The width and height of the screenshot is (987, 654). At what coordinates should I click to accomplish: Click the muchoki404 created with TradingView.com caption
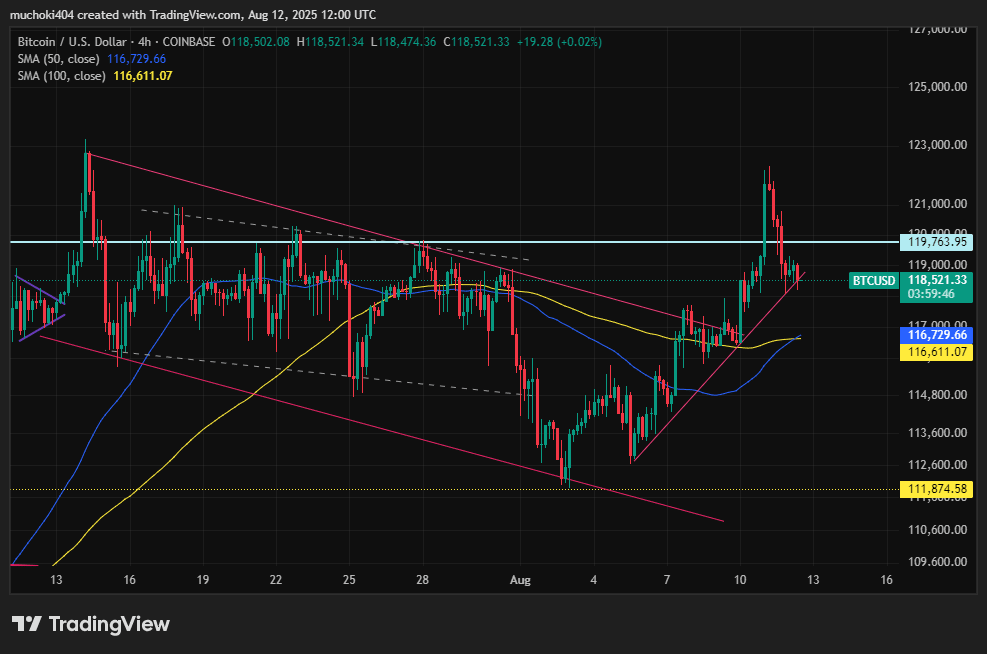click(x=193, y=14)
